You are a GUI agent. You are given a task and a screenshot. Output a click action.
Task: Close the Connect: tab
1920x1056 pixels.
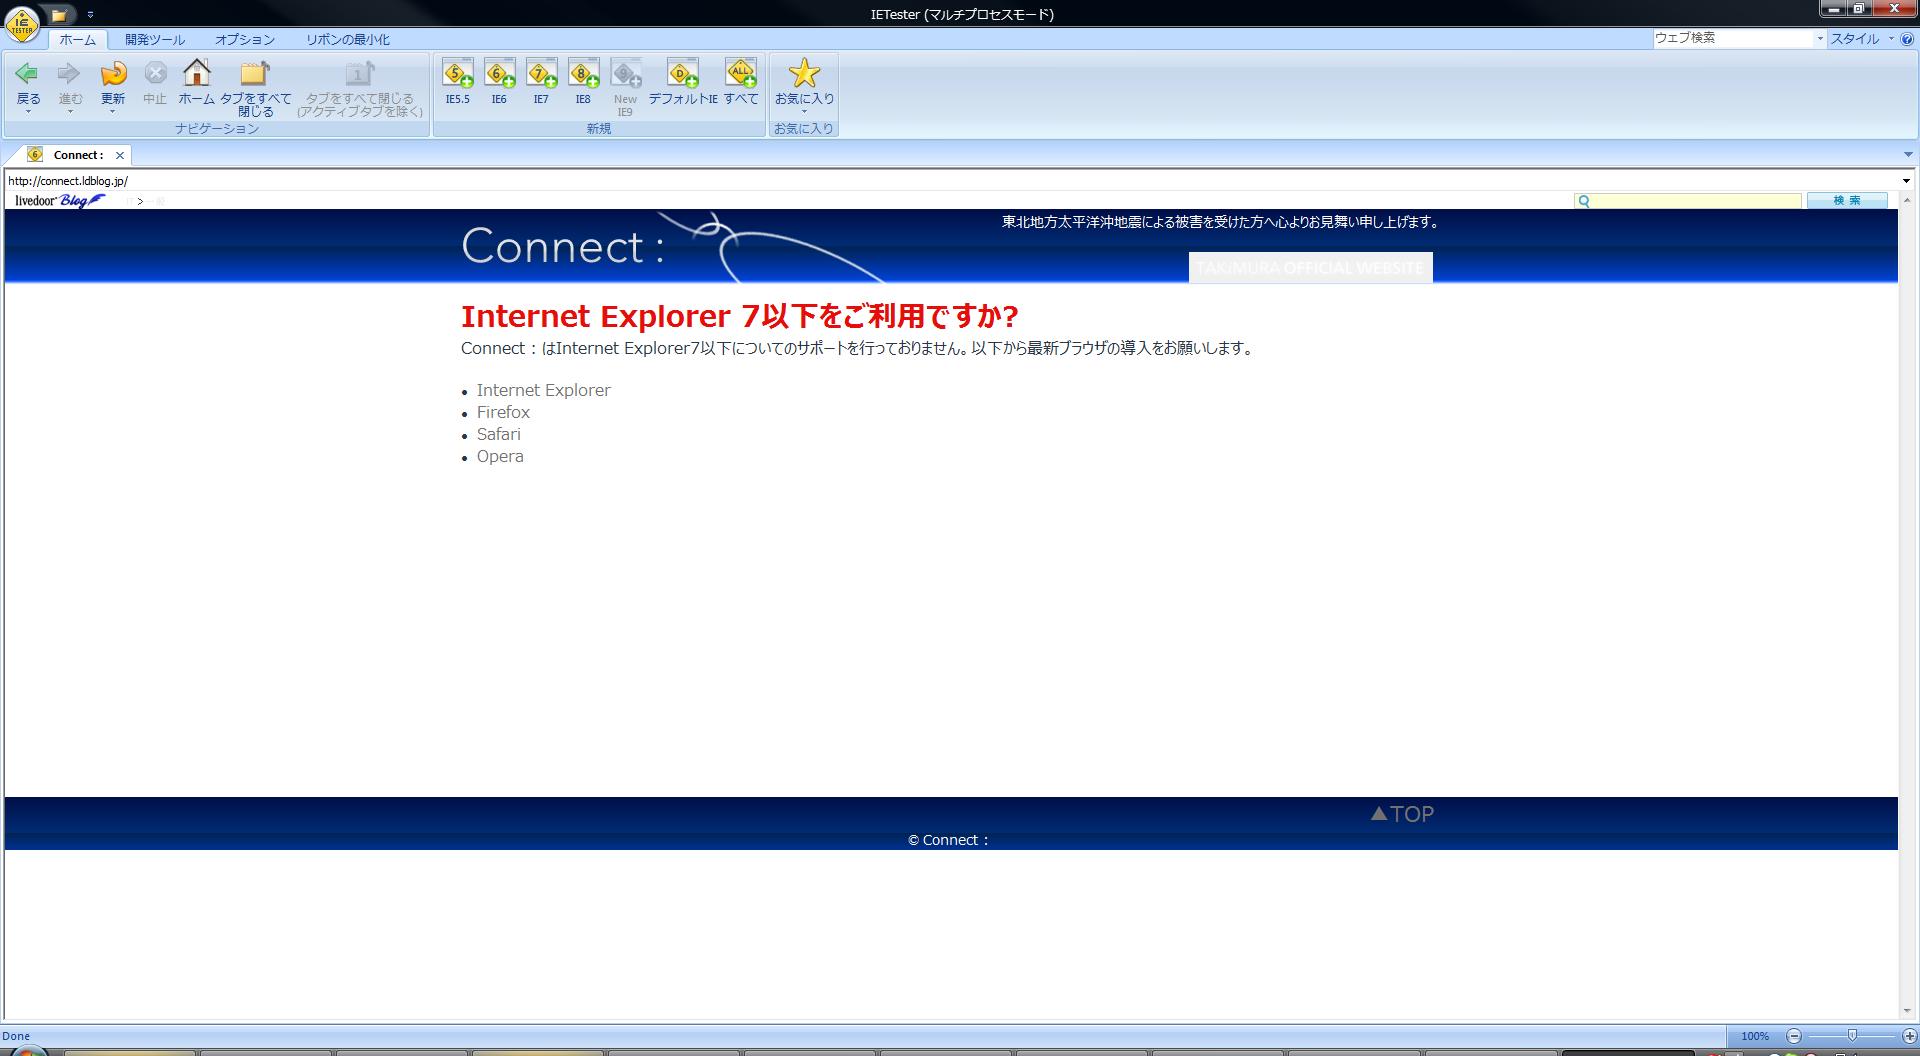coord(120,155)
